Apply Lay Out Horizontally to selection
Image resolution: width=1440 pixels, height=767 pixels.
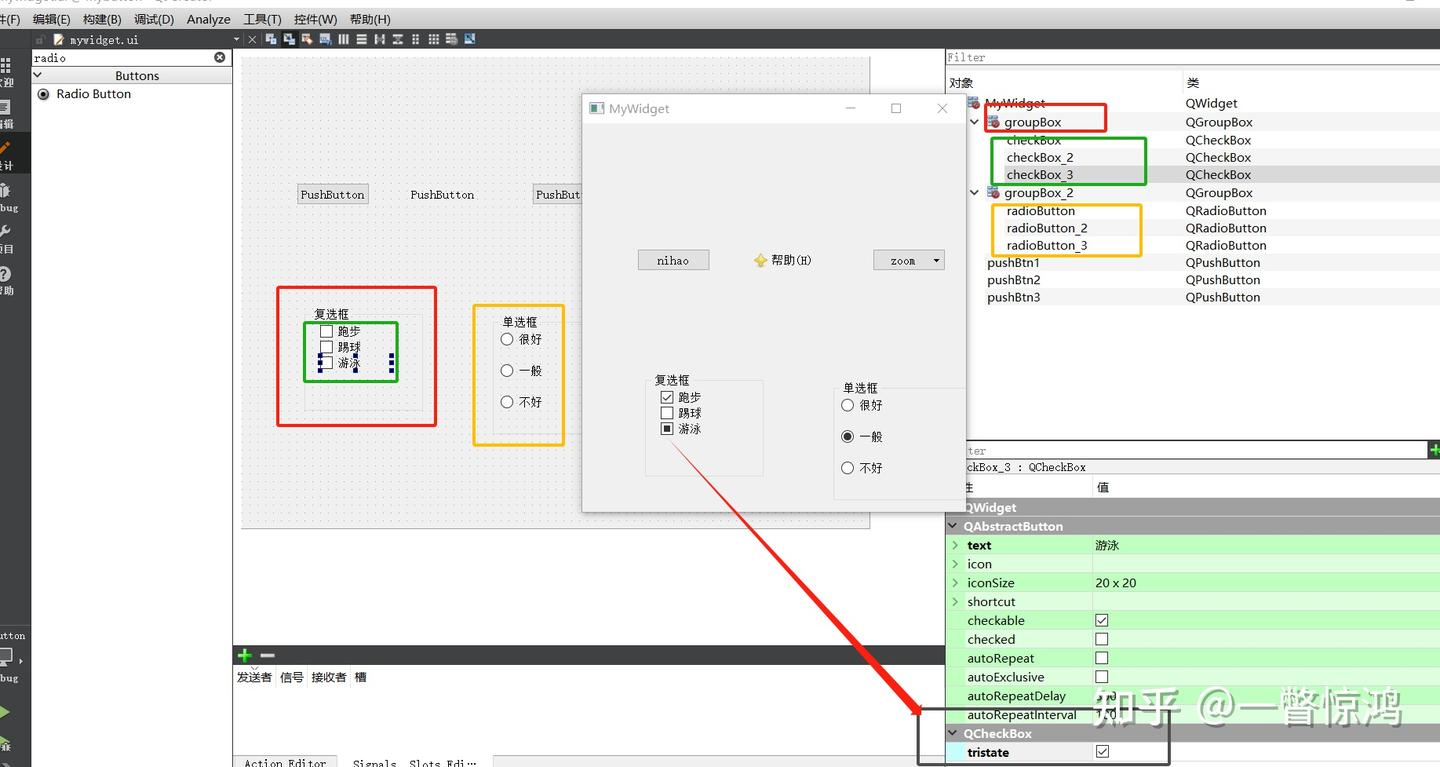tap(344, 39)
